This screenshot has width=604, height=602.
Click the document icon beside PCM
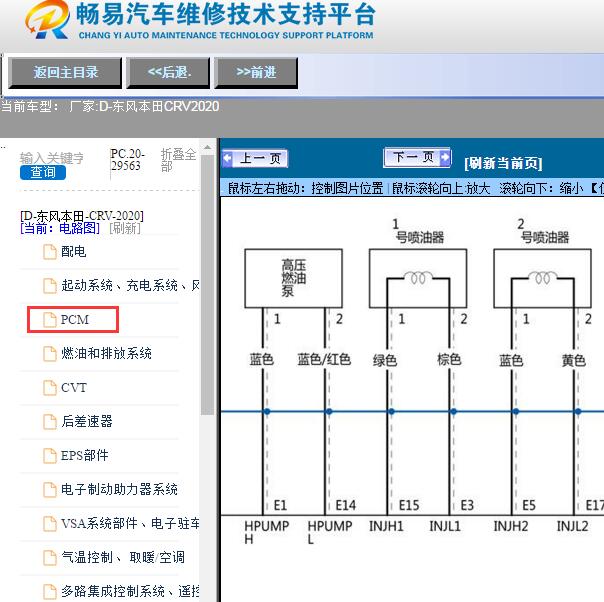50,320
